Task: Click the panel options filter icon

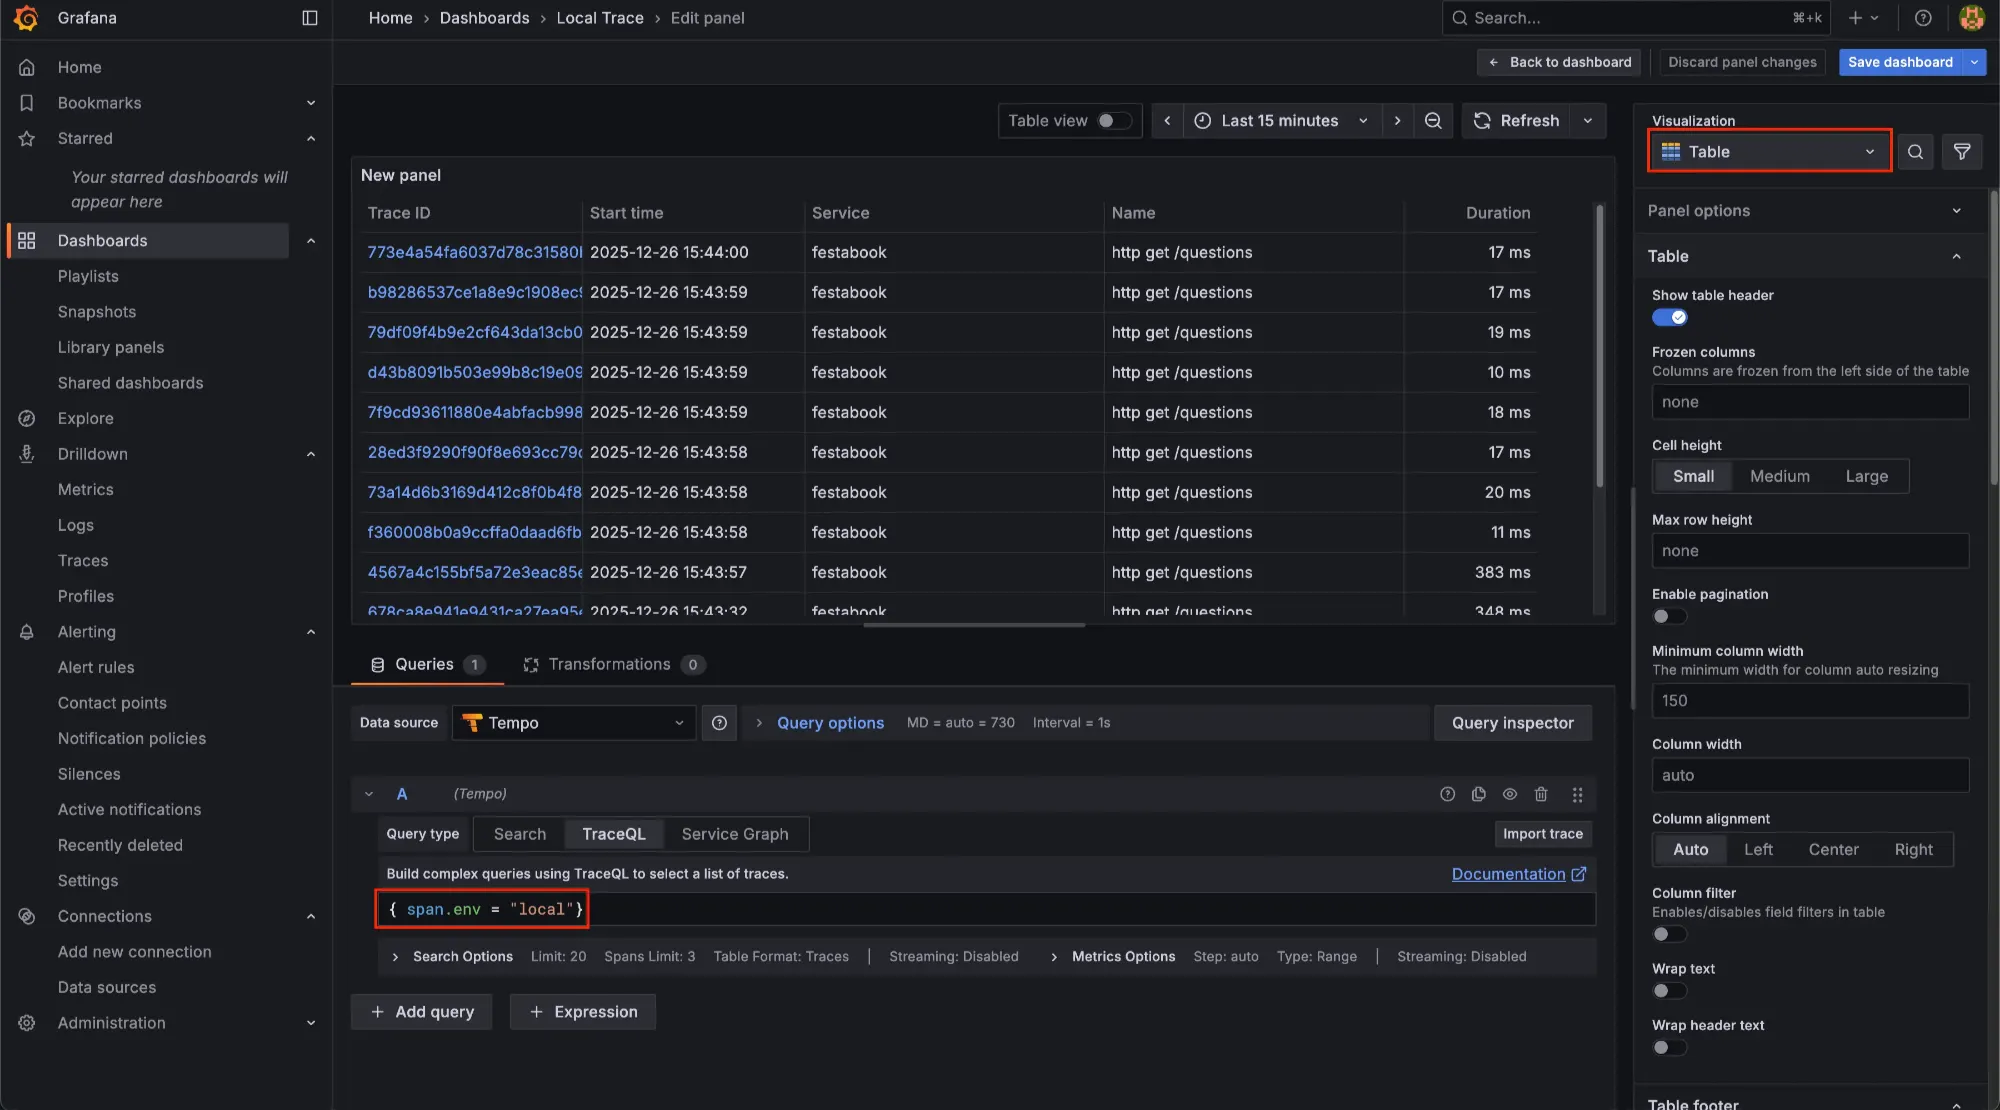Action: click(x=1961, y=152)
